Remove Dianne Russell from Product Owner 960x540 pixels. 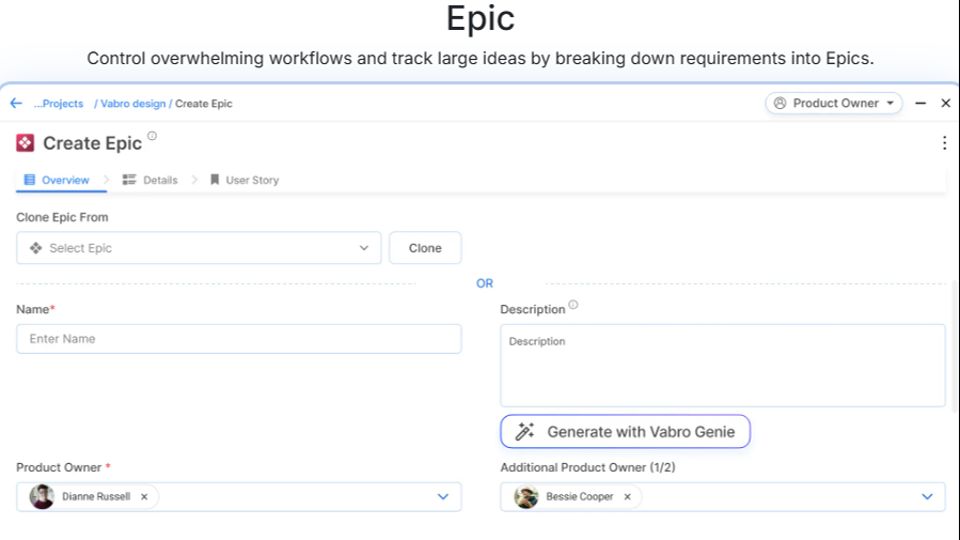click(x=144, y=496)
